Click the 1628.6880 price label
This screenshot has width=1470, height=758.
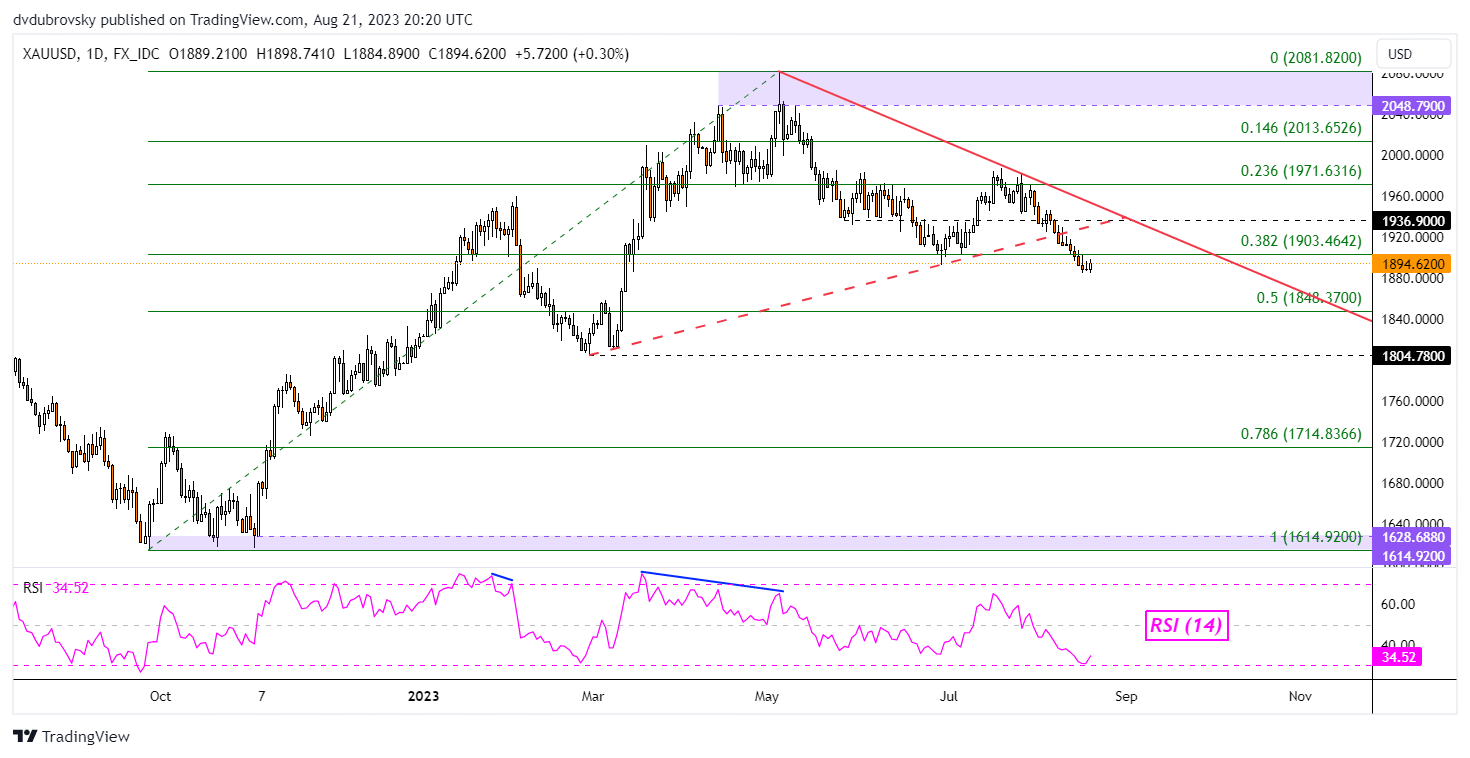click(x=1414, y=537)
